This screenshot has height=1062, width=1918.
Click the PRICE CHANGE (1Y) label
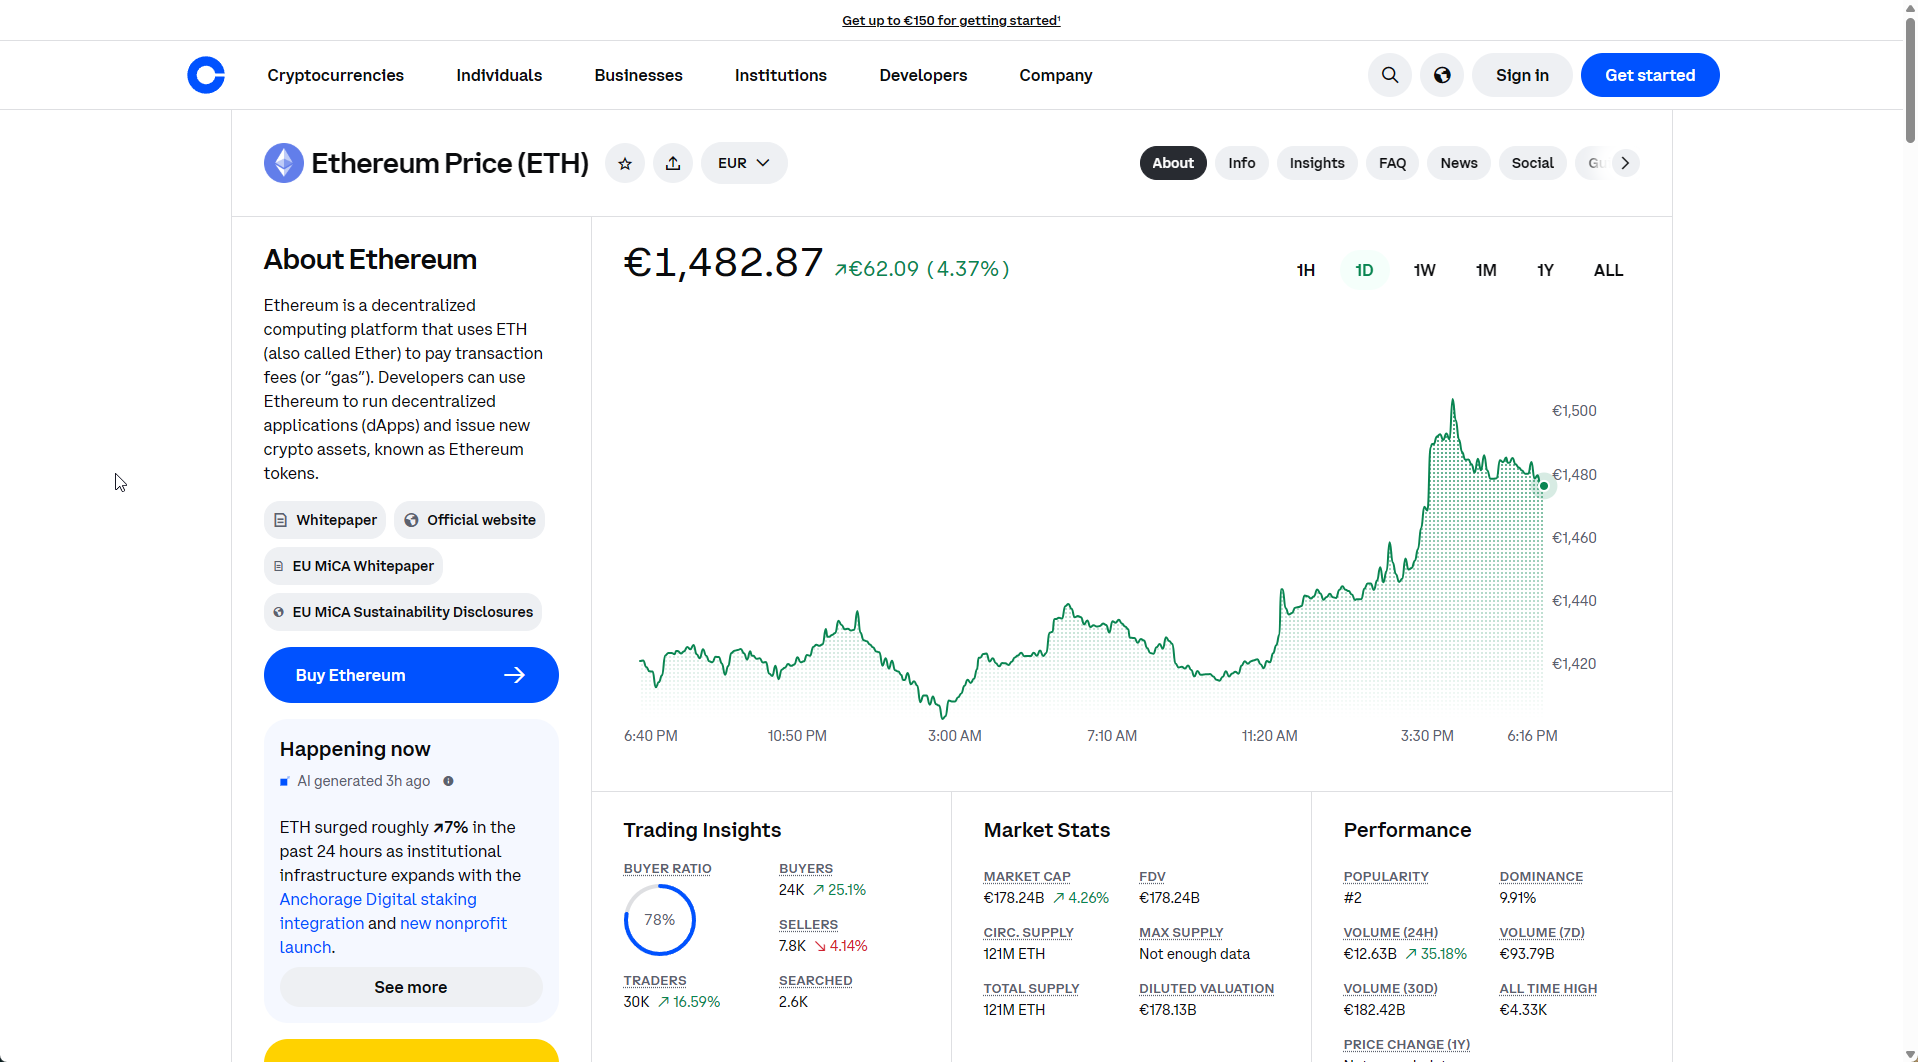(x=1407, y=1045)
